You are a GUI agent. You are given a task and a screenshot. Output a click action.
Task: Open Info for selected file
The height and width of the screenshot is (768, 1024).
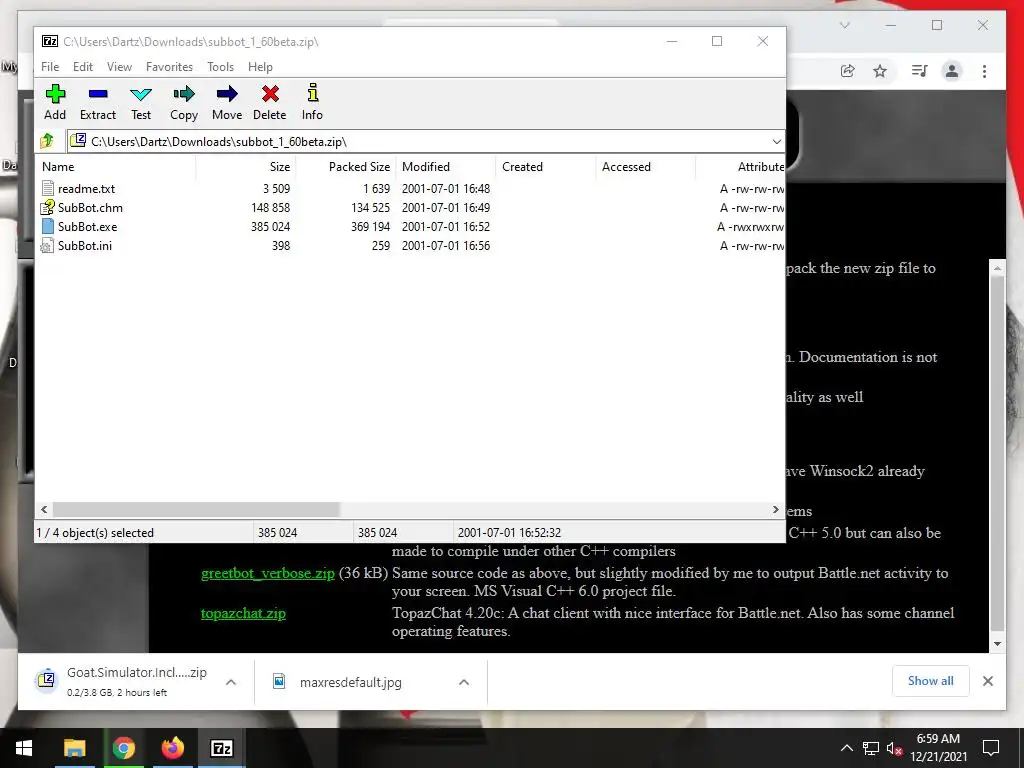(x=312, y=103)
